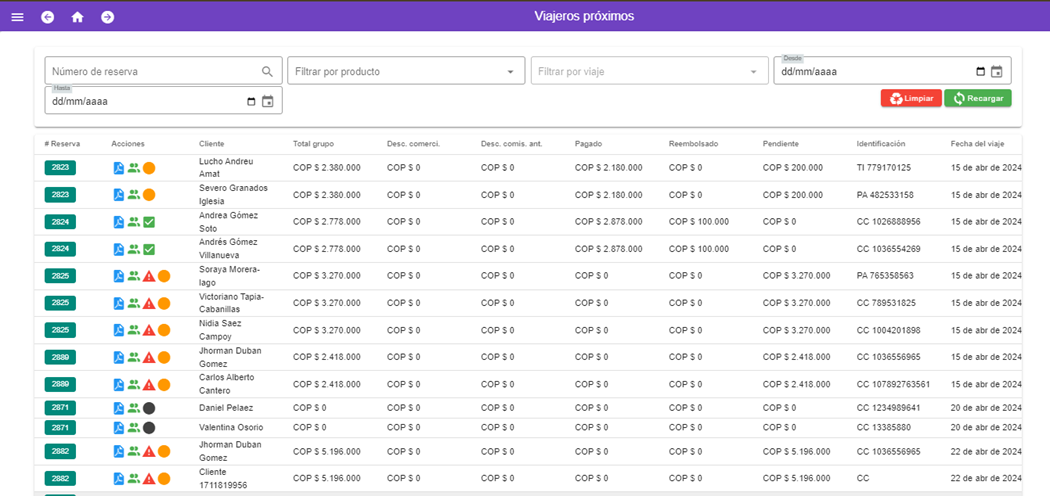Click orange status circle for Severo Granados
Viewport: 1050px width, 496px height.
click(148, 195)
